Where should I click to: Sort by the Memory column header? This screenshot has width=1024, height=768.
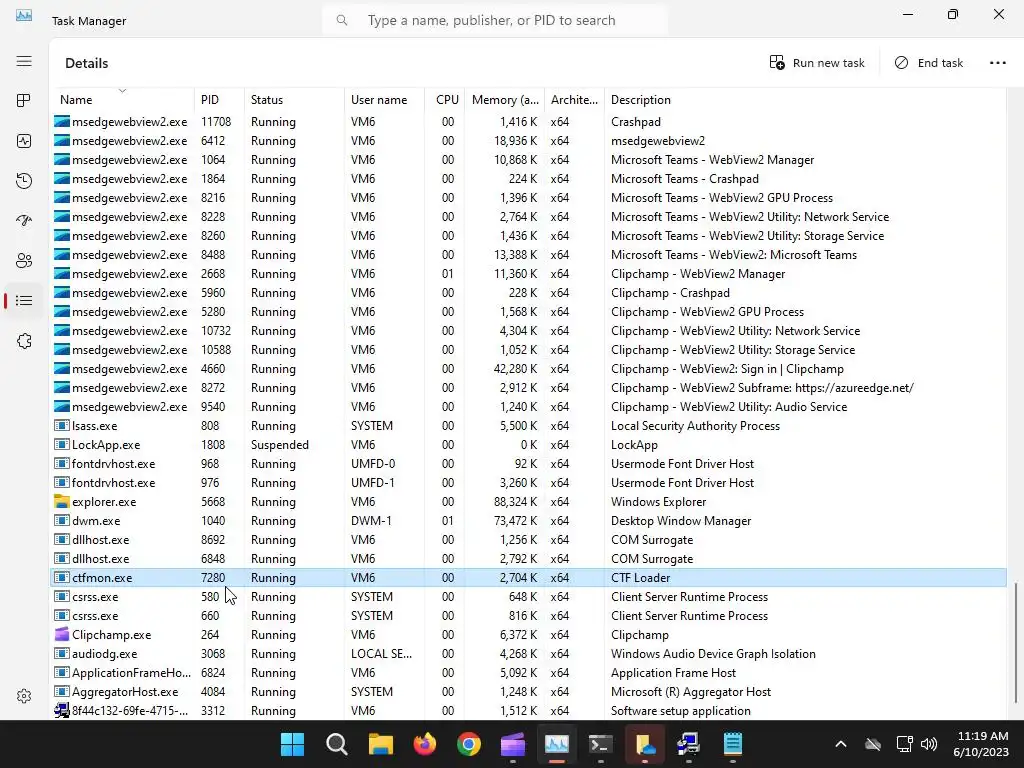point(504,100)
